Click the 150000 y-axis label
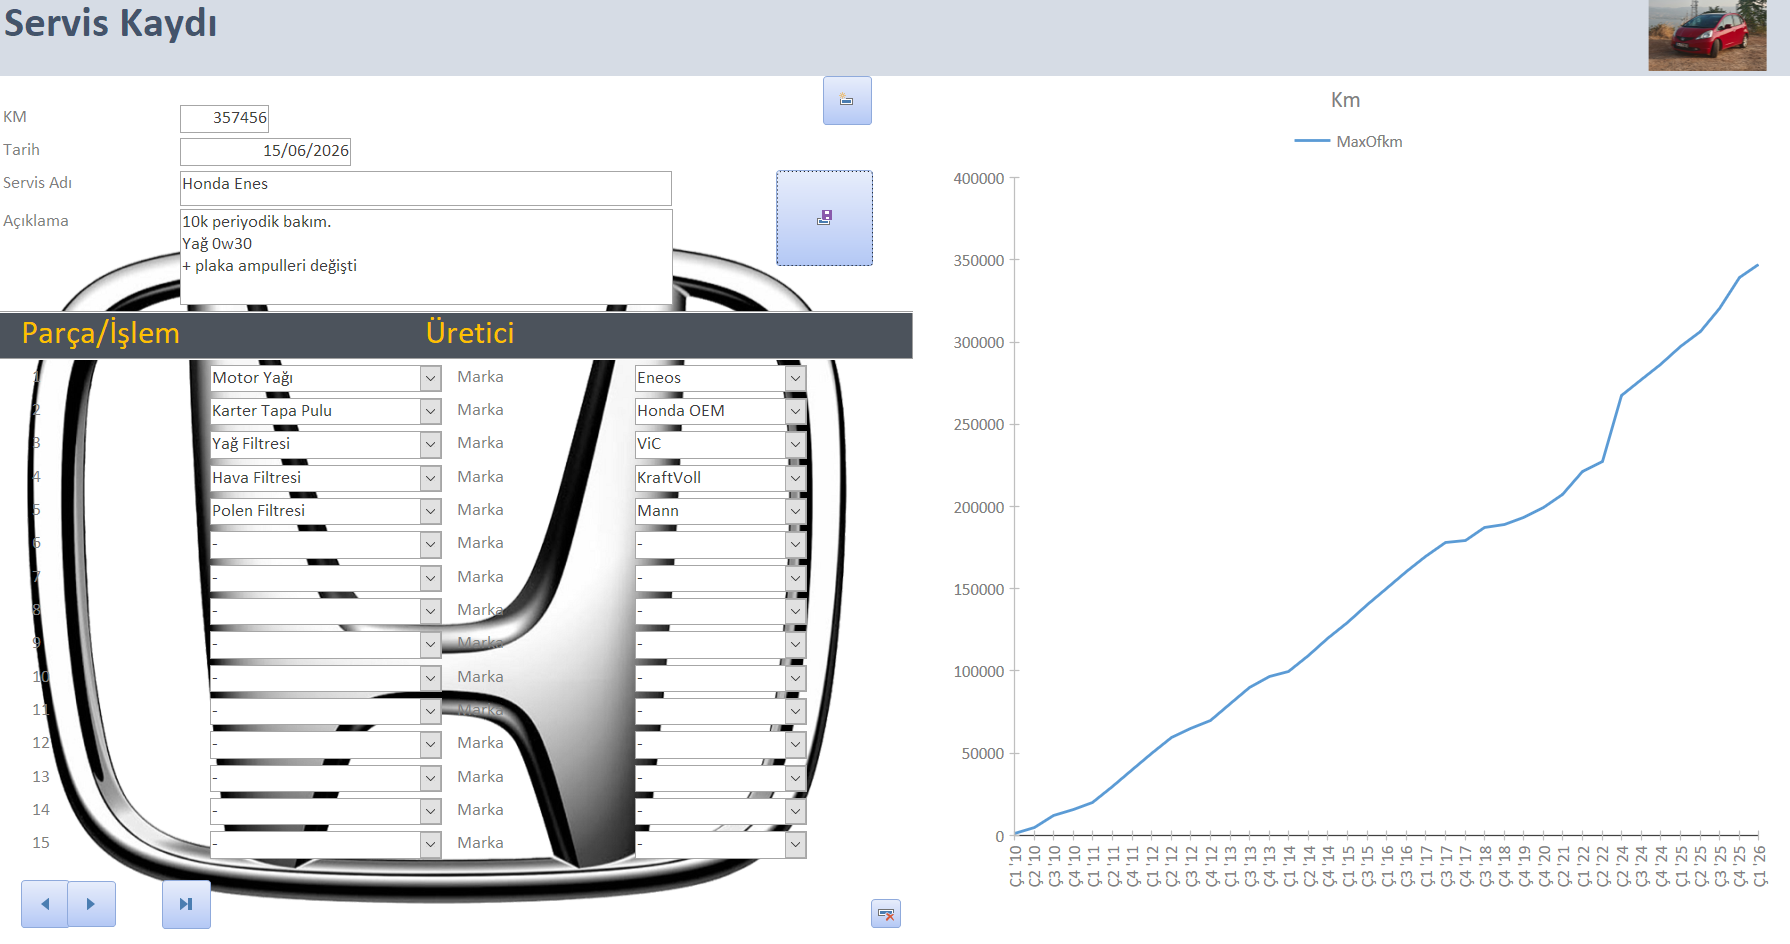This screenshot has width=1790, height=944. [979, 590]
